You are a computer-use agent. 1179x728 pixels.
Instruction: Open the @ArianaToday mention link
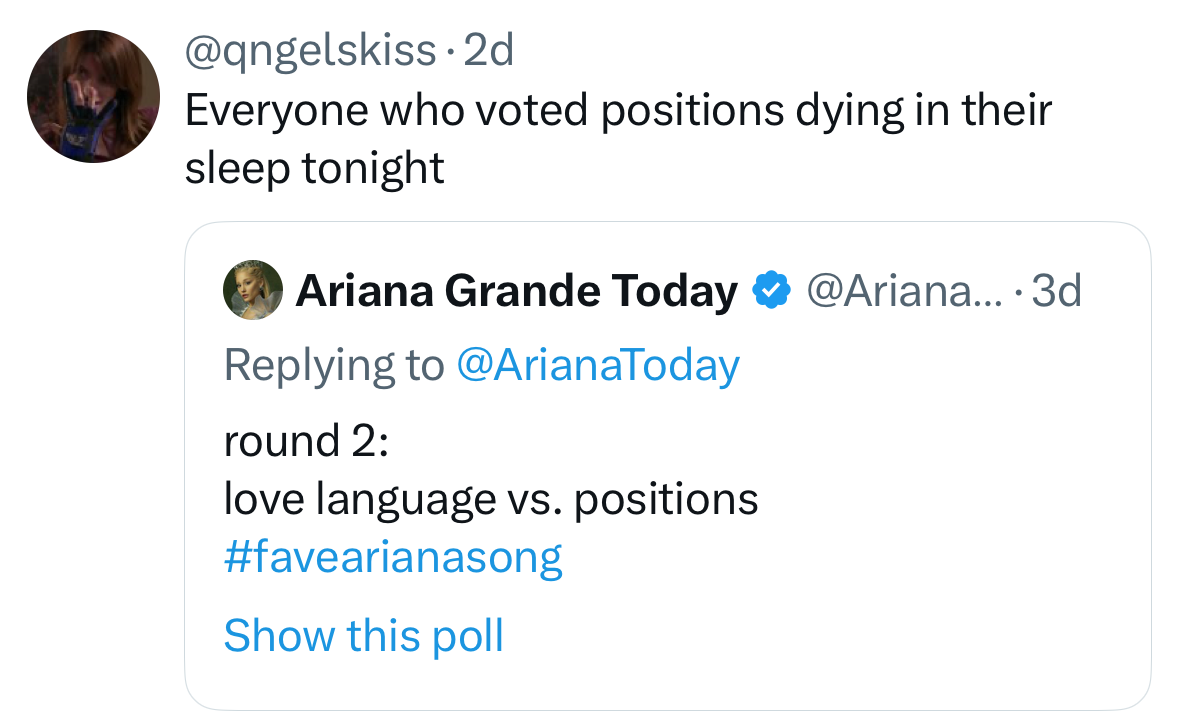597,365
